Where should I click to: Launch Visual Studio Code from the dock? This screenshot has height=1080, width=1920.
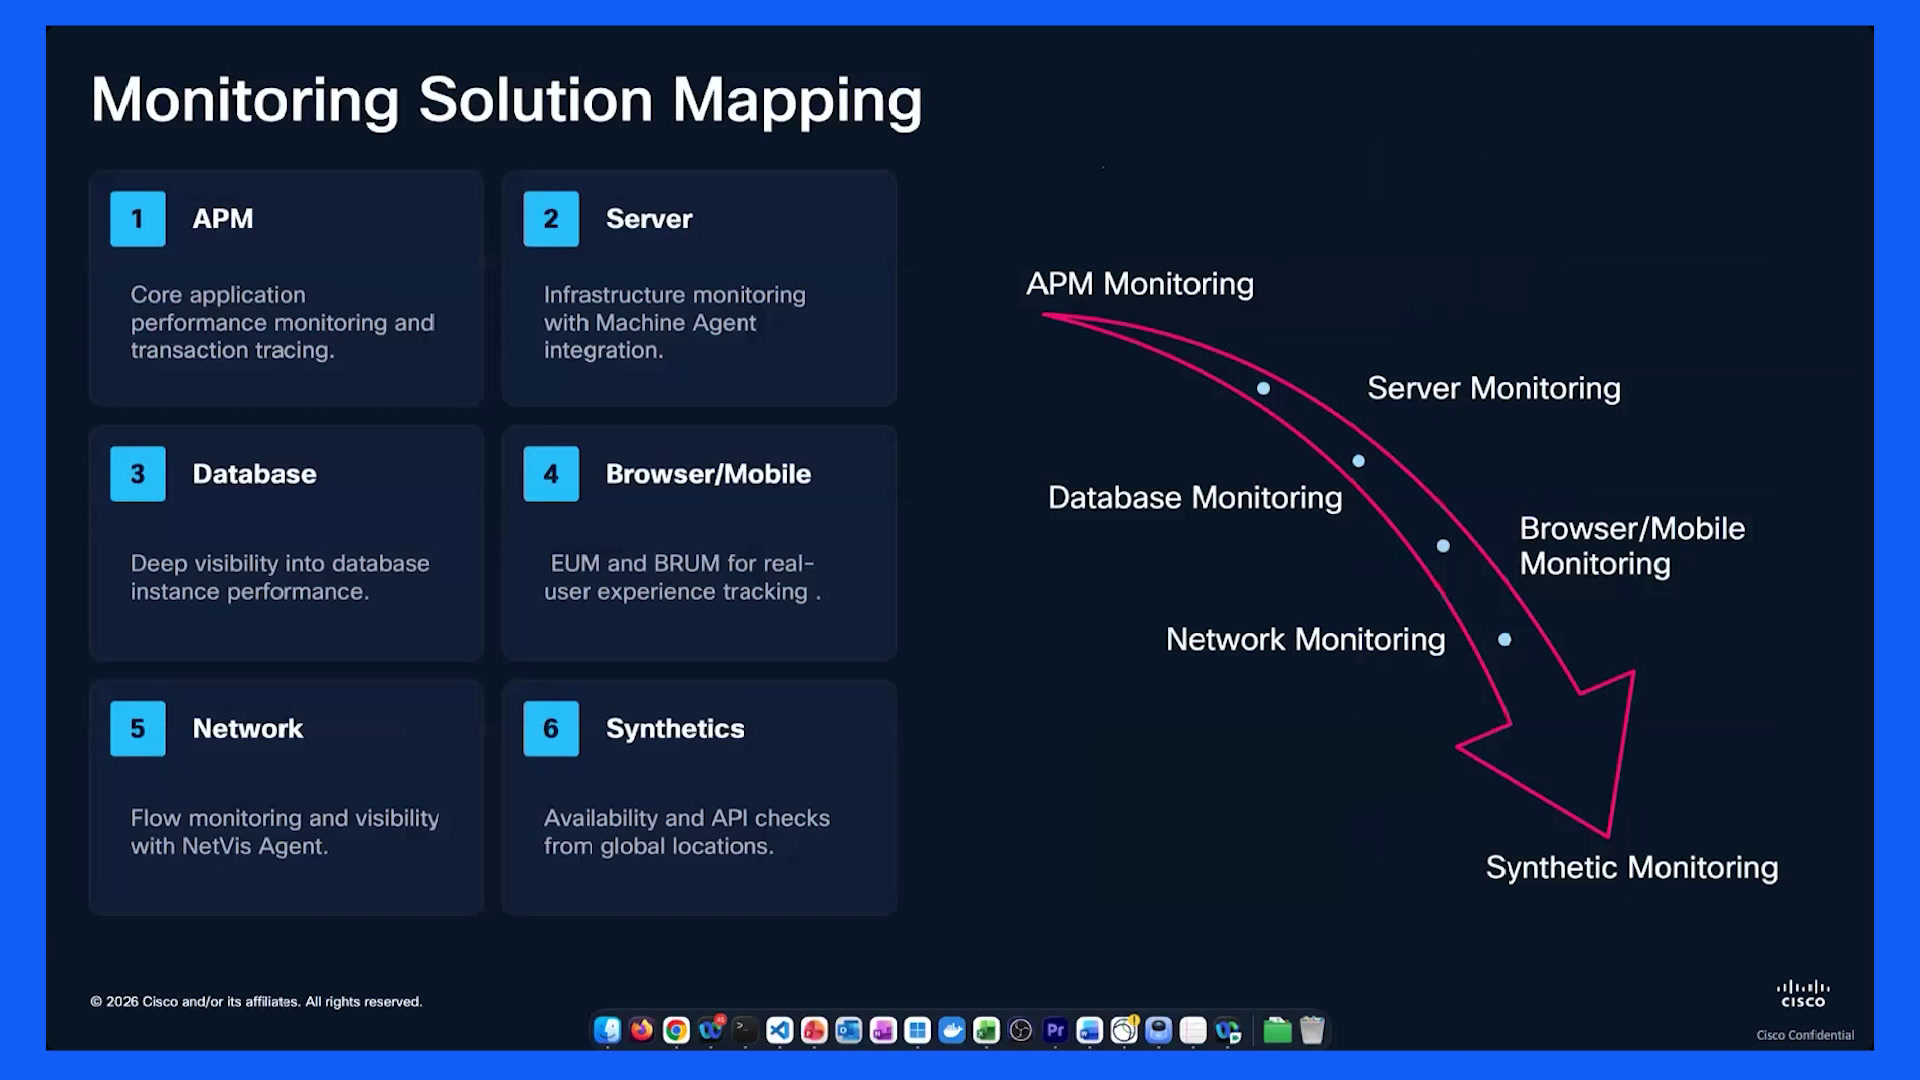tap(780, 1030)
